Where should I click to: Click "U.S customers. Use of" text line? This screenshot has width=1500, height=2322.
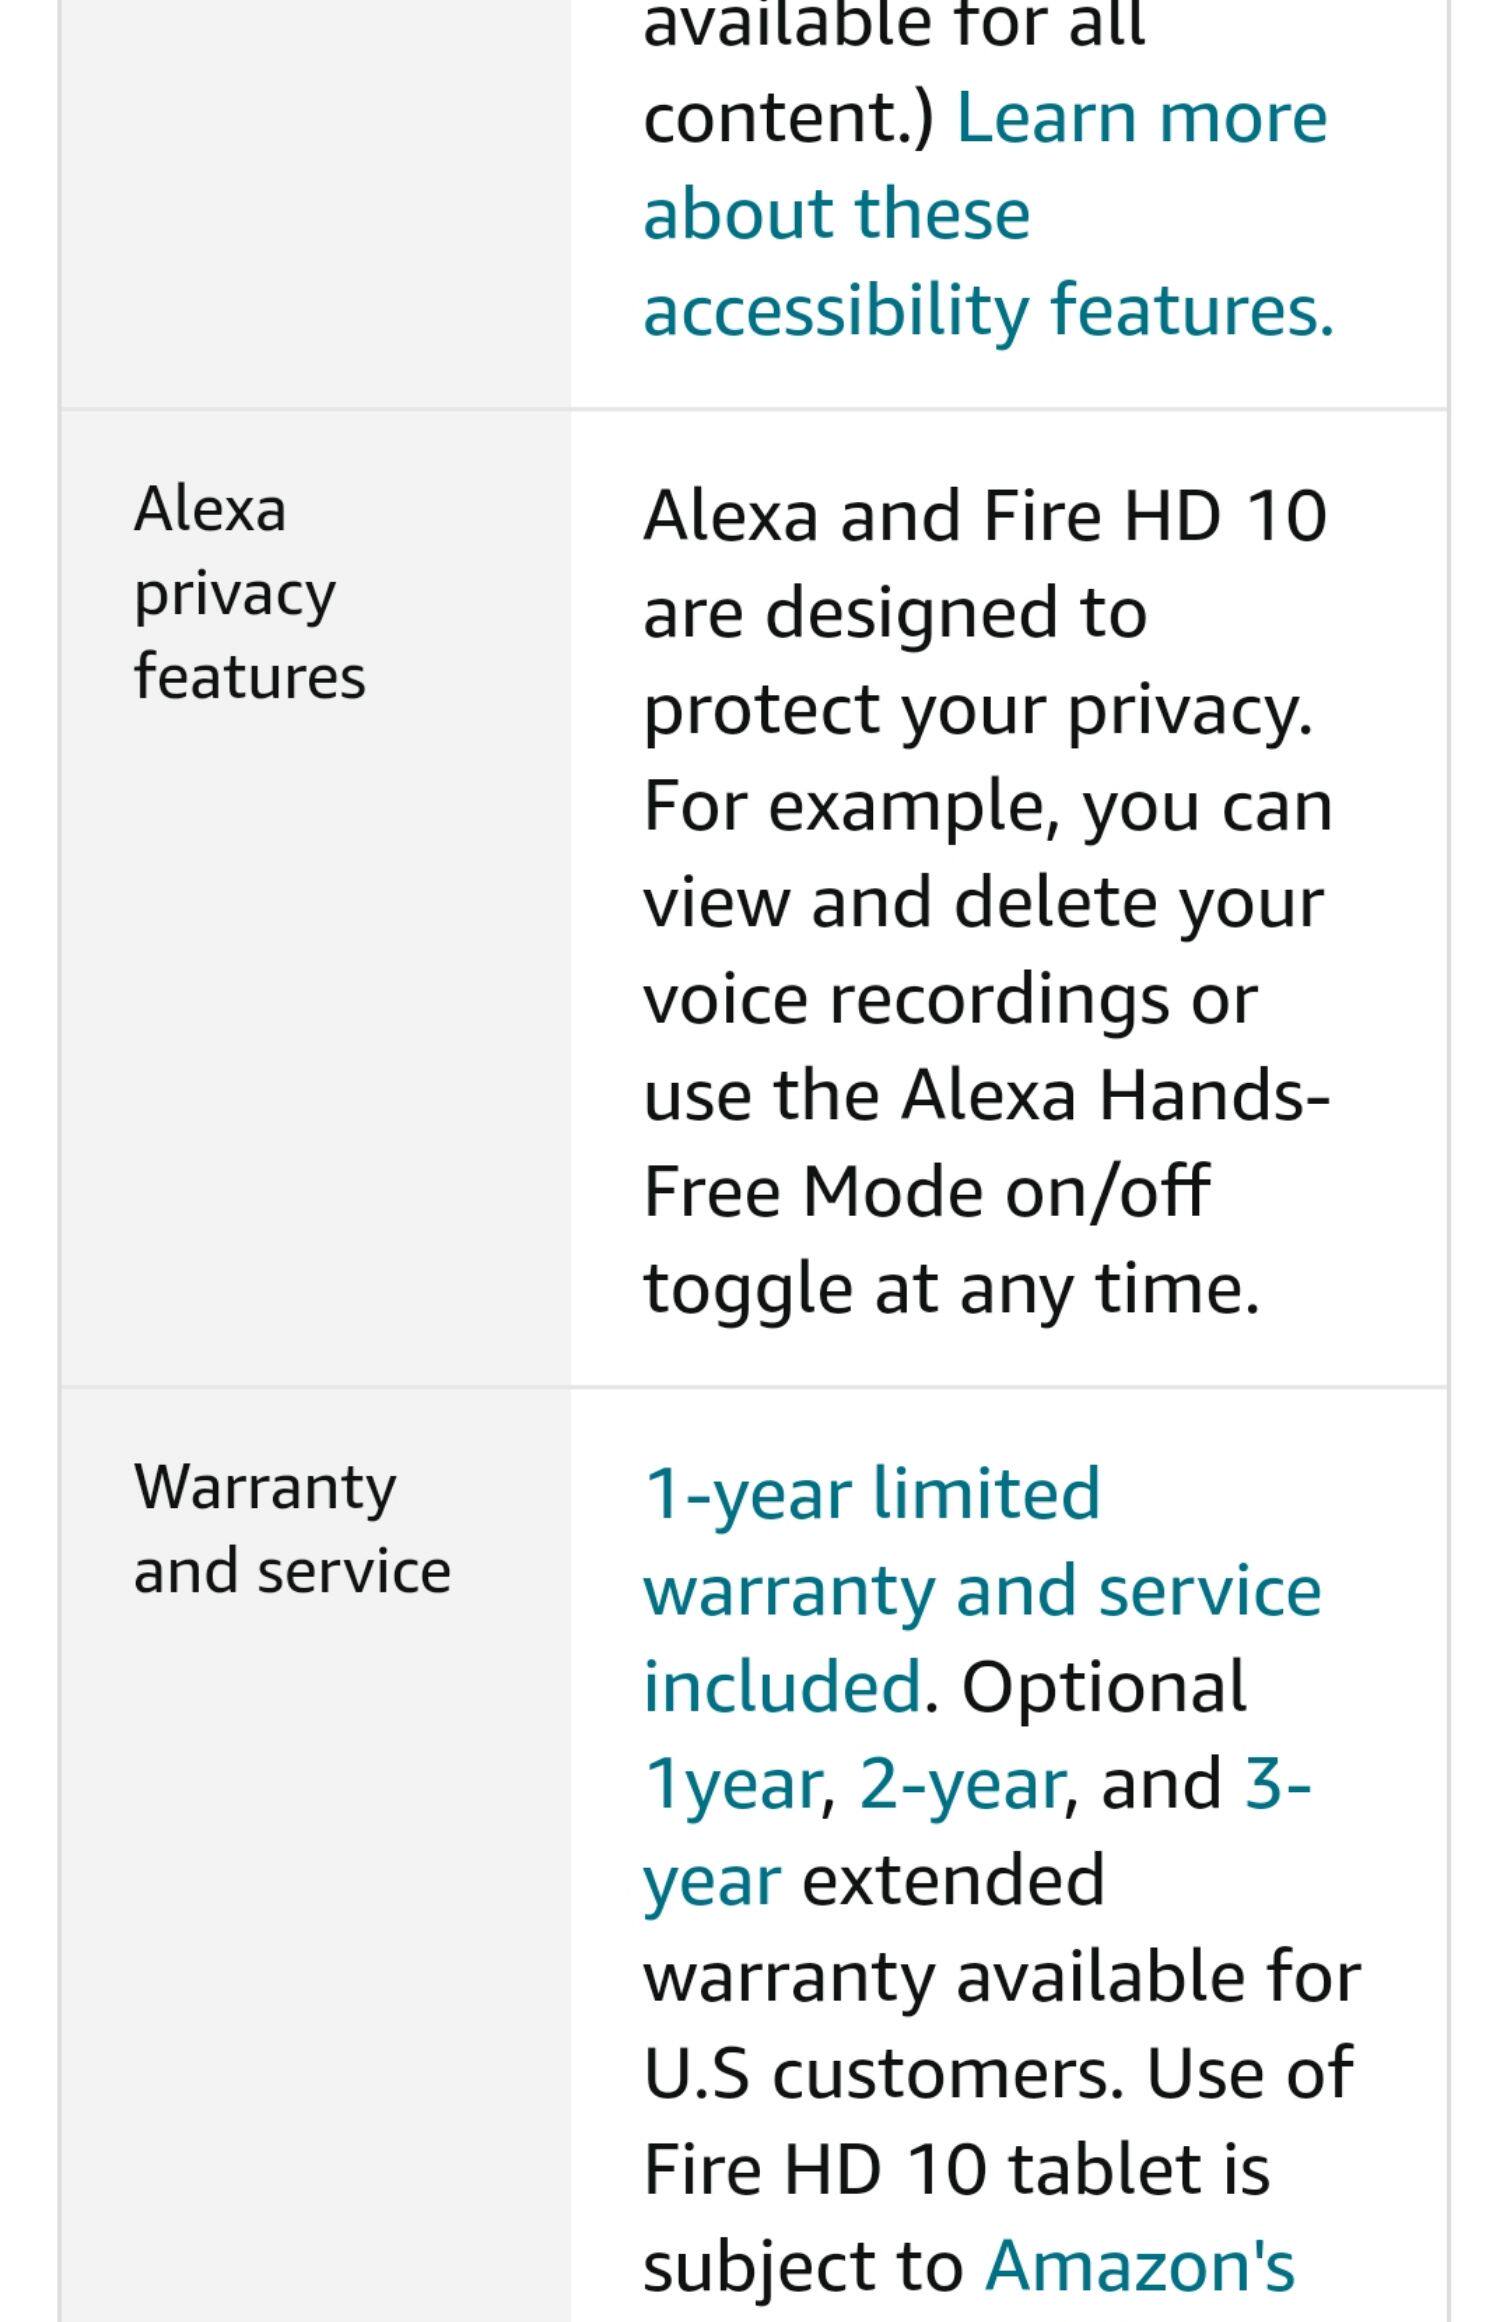point(997,2073)
